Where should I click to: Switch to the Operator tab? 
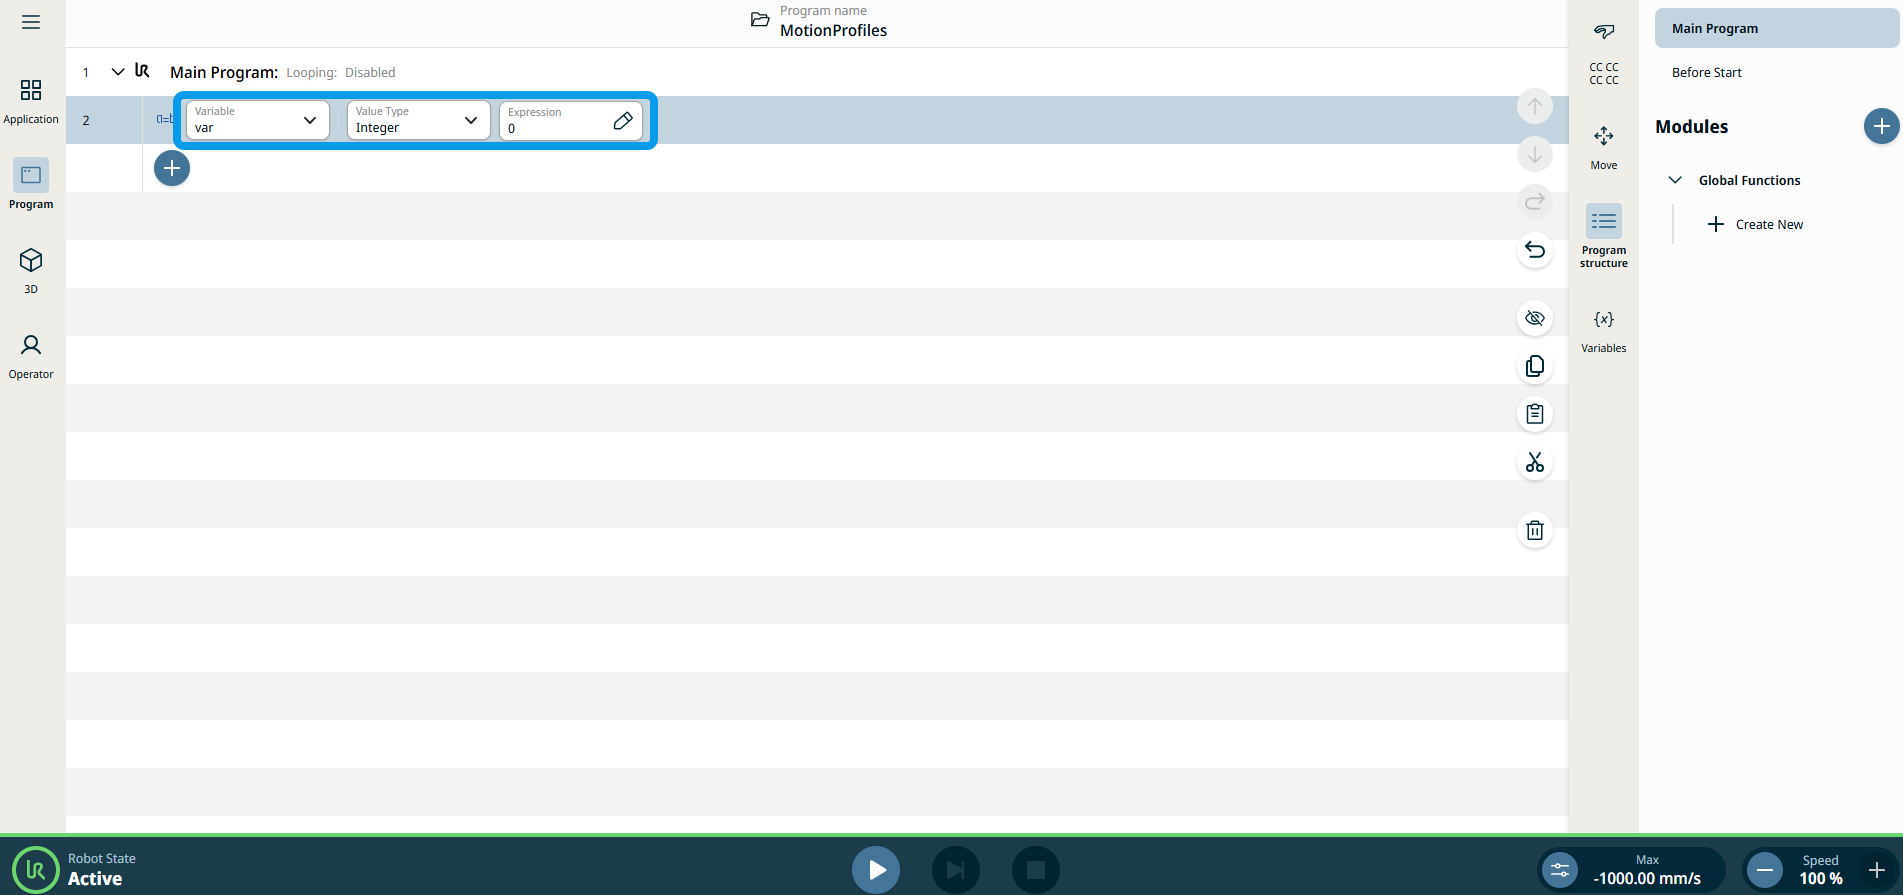tap(31, 355)
